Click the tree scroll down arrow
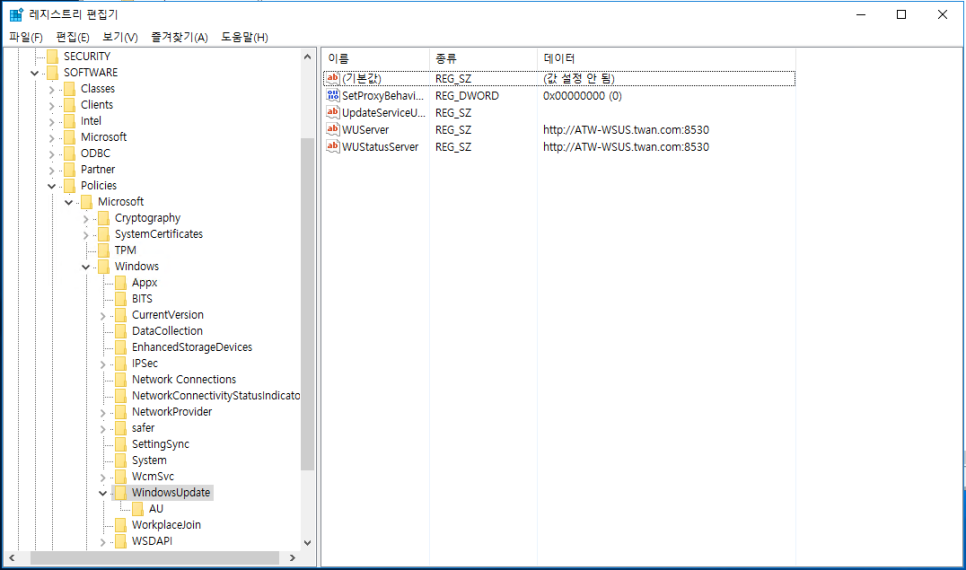Screen dimensions: 966x570 pyautogui.click(x=307, y=543)
